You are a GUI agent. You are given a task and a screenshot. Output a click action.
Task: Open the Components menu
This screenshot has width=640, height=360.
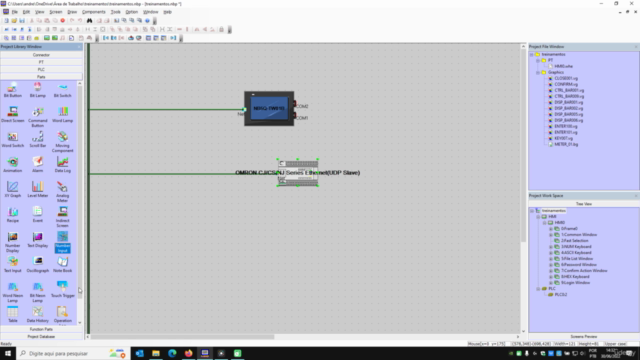tap(94, 12)
